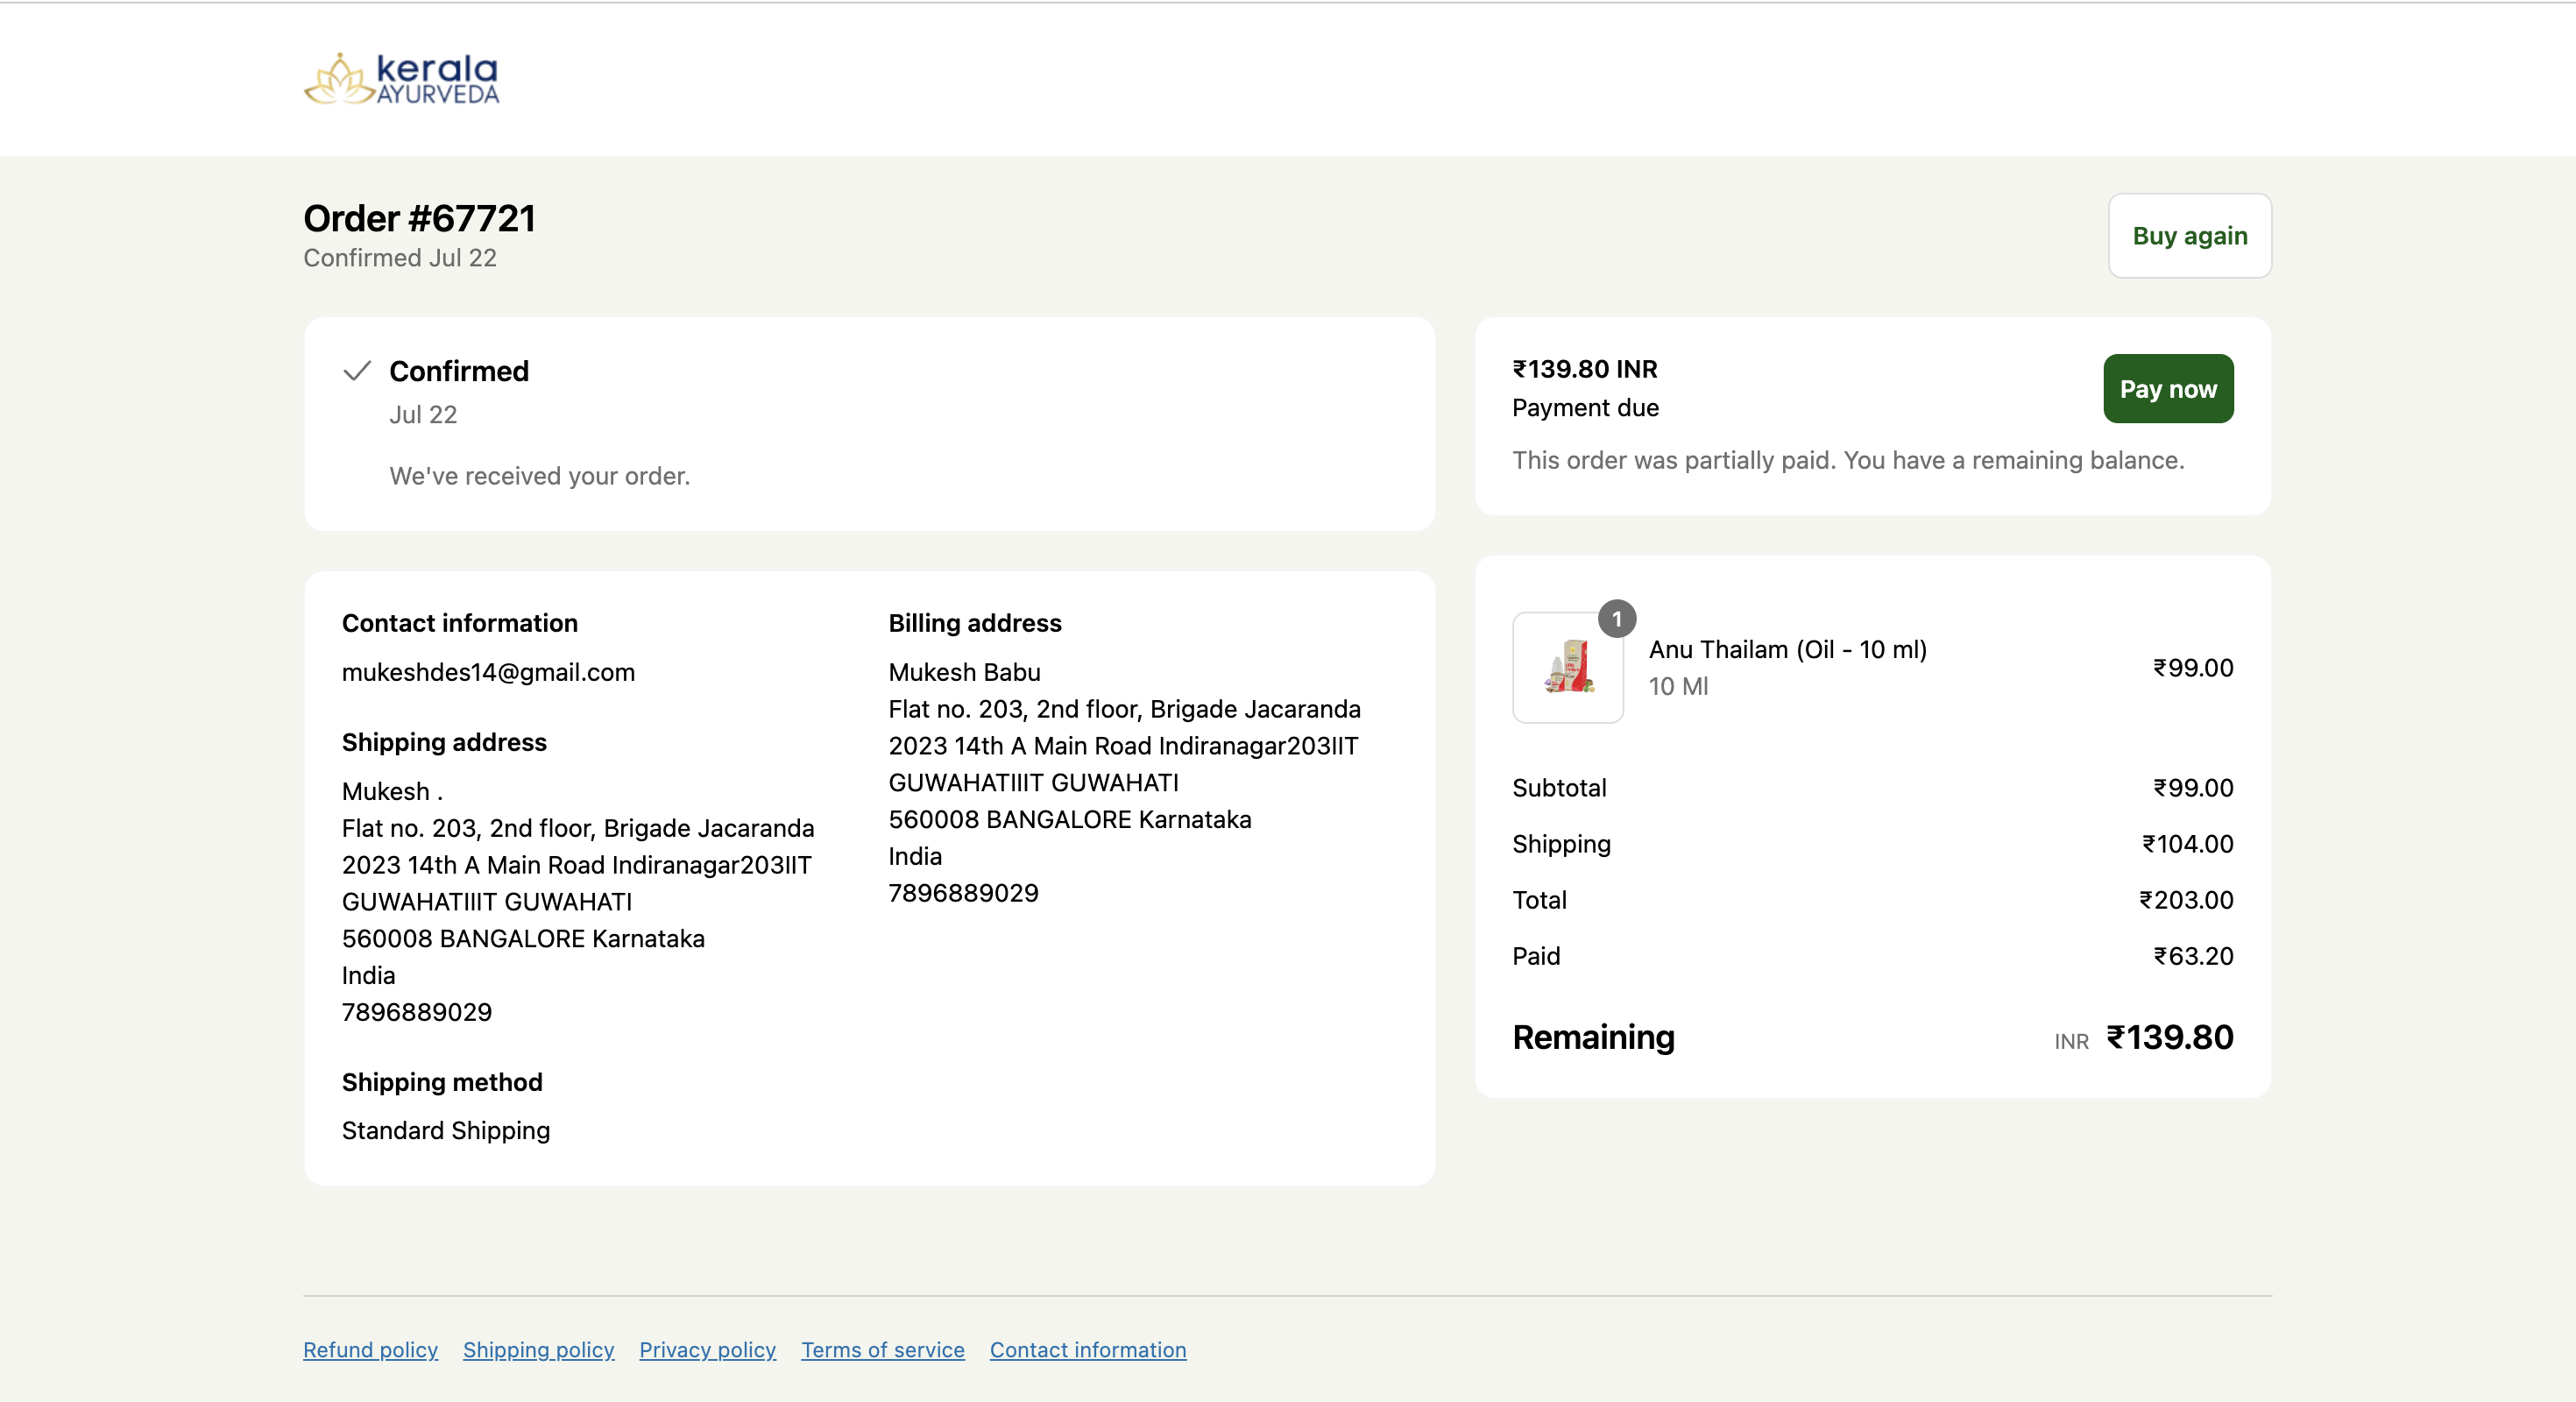The image size is (2576, 1402).
Task: Click the billing address phone number
Action: tap(962, 893)
